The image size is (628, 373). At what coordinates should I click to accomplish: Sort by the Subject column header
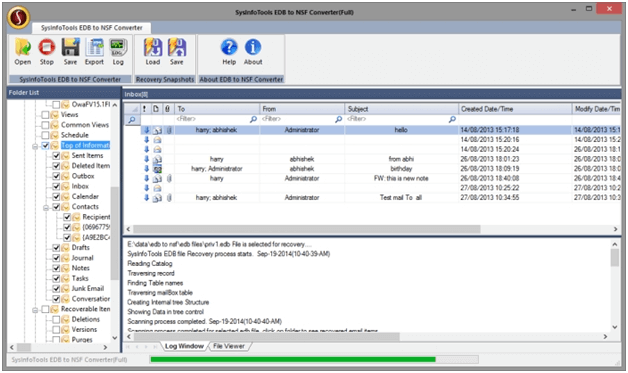[x=401, y=109]
